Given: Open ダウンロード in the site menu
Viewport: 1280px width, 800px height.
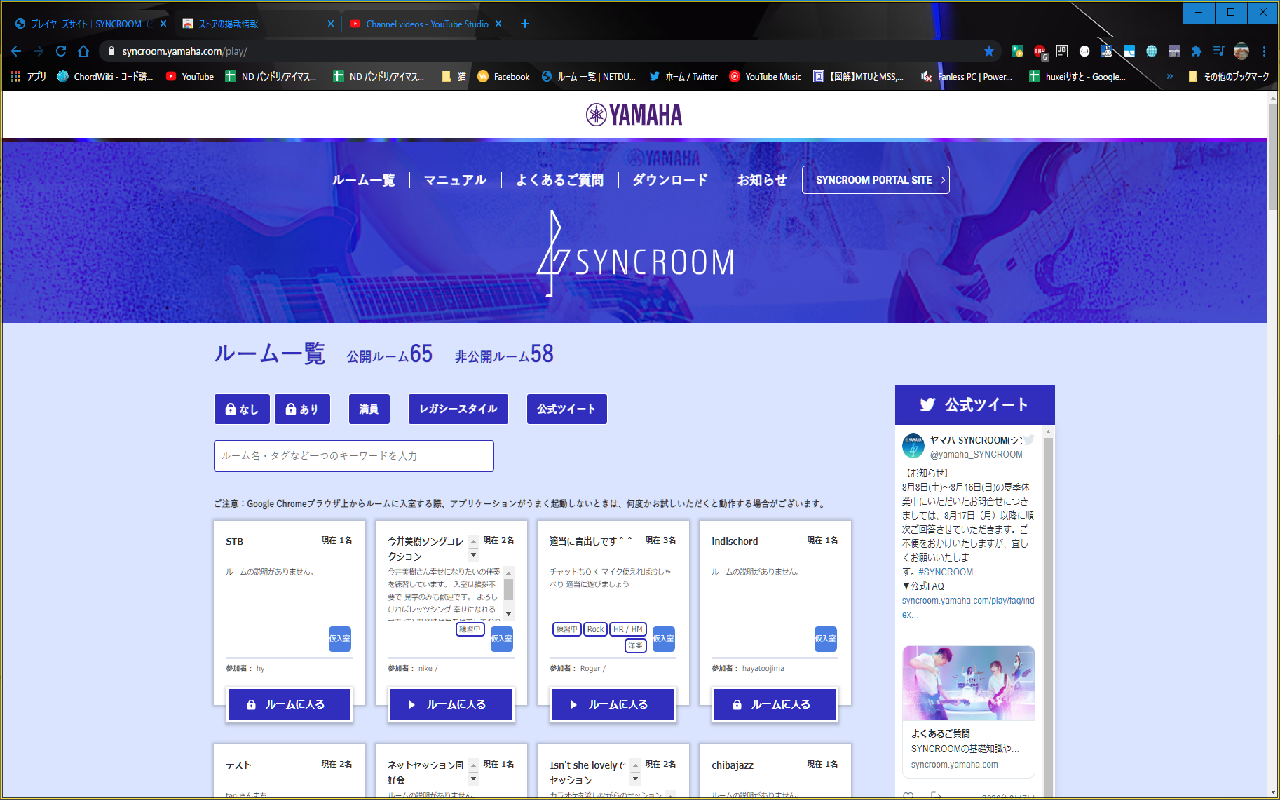Looking at the screenshot, I should (x=670, y=180).
